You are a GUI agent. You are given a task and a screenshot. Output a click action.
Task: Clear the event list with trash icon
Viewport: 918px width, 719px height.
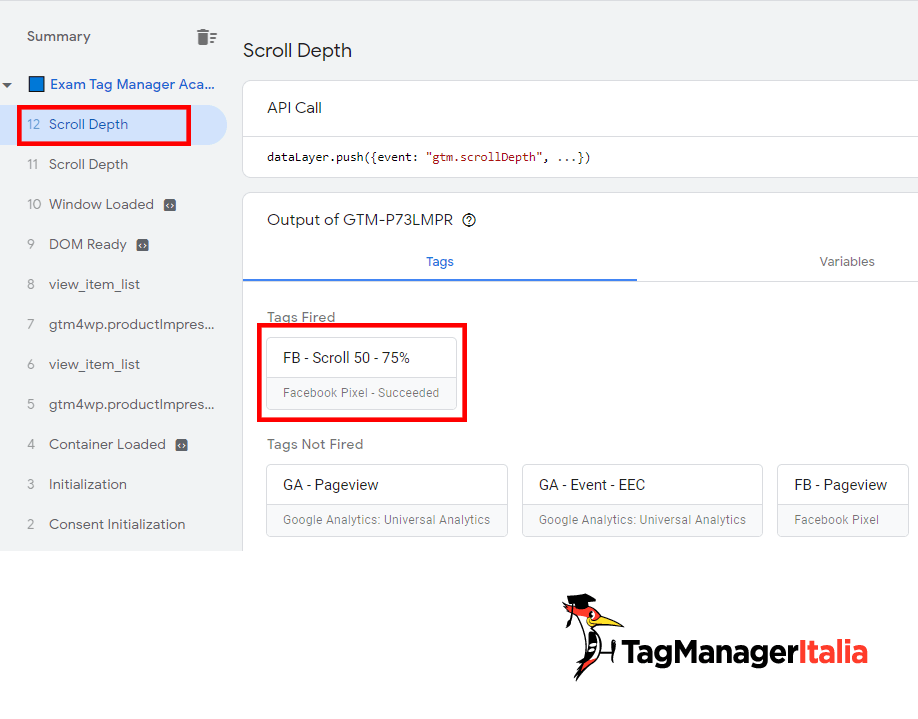click(x=207, y=37)
